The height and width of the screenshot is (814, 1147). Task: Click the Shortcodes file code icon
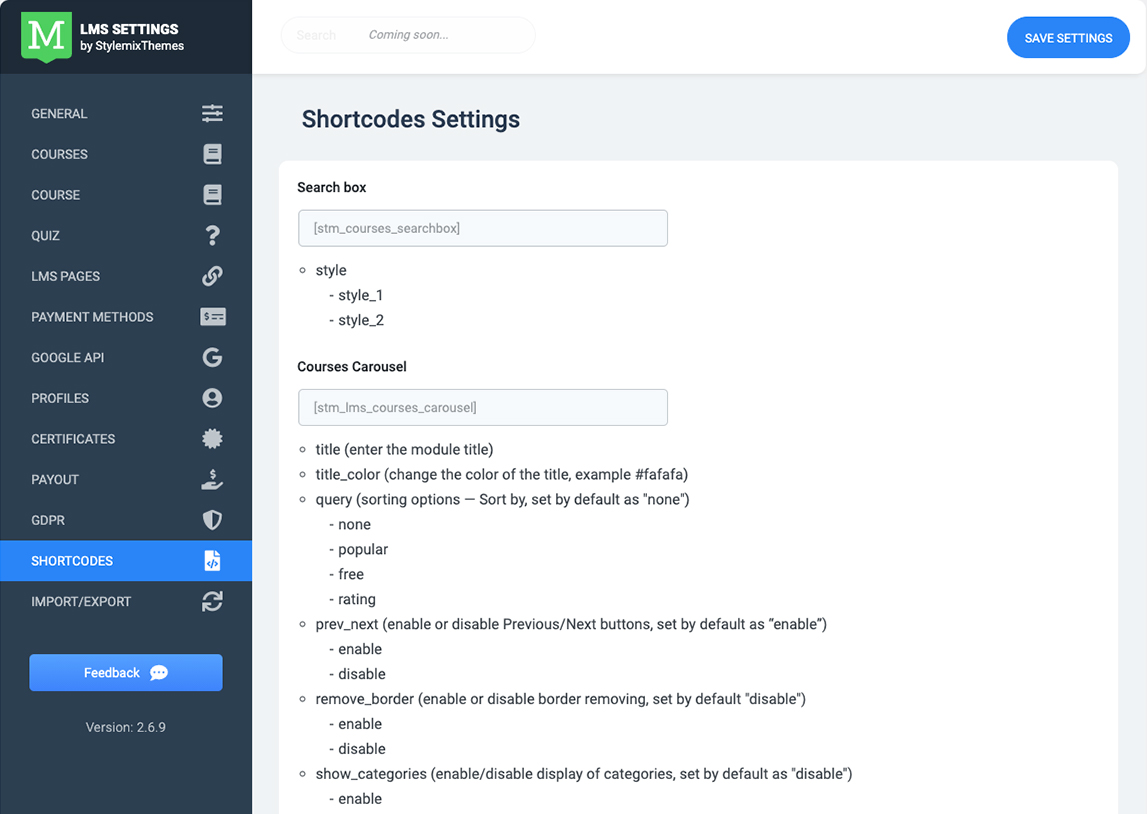click(x=212, y=561)
